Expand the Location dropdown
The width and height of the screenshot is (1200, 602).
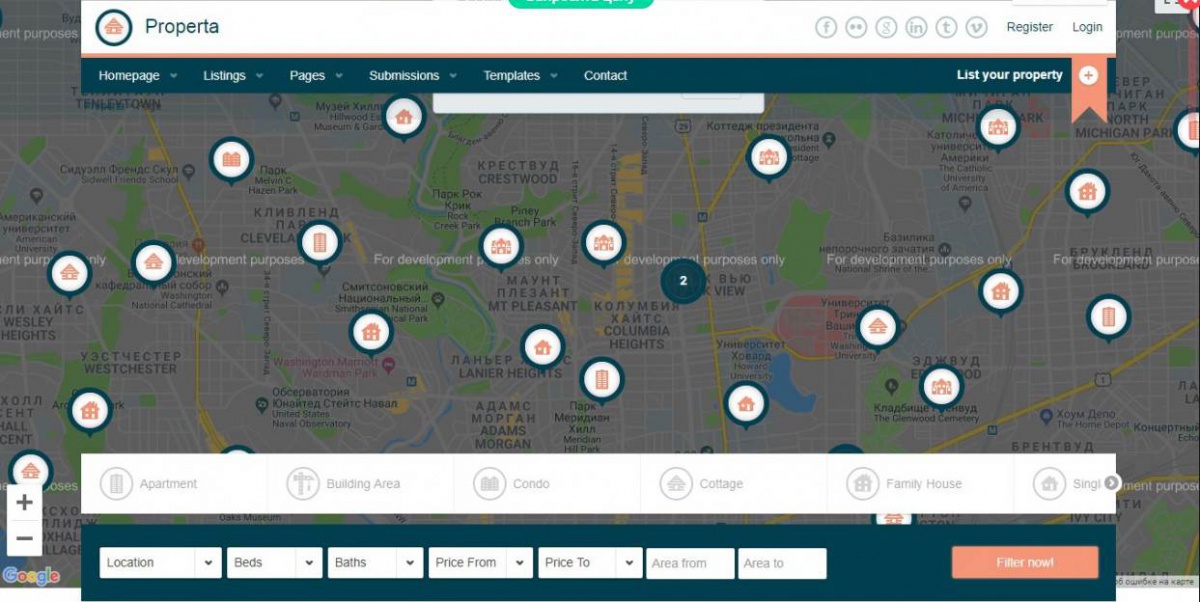[160, 563]
